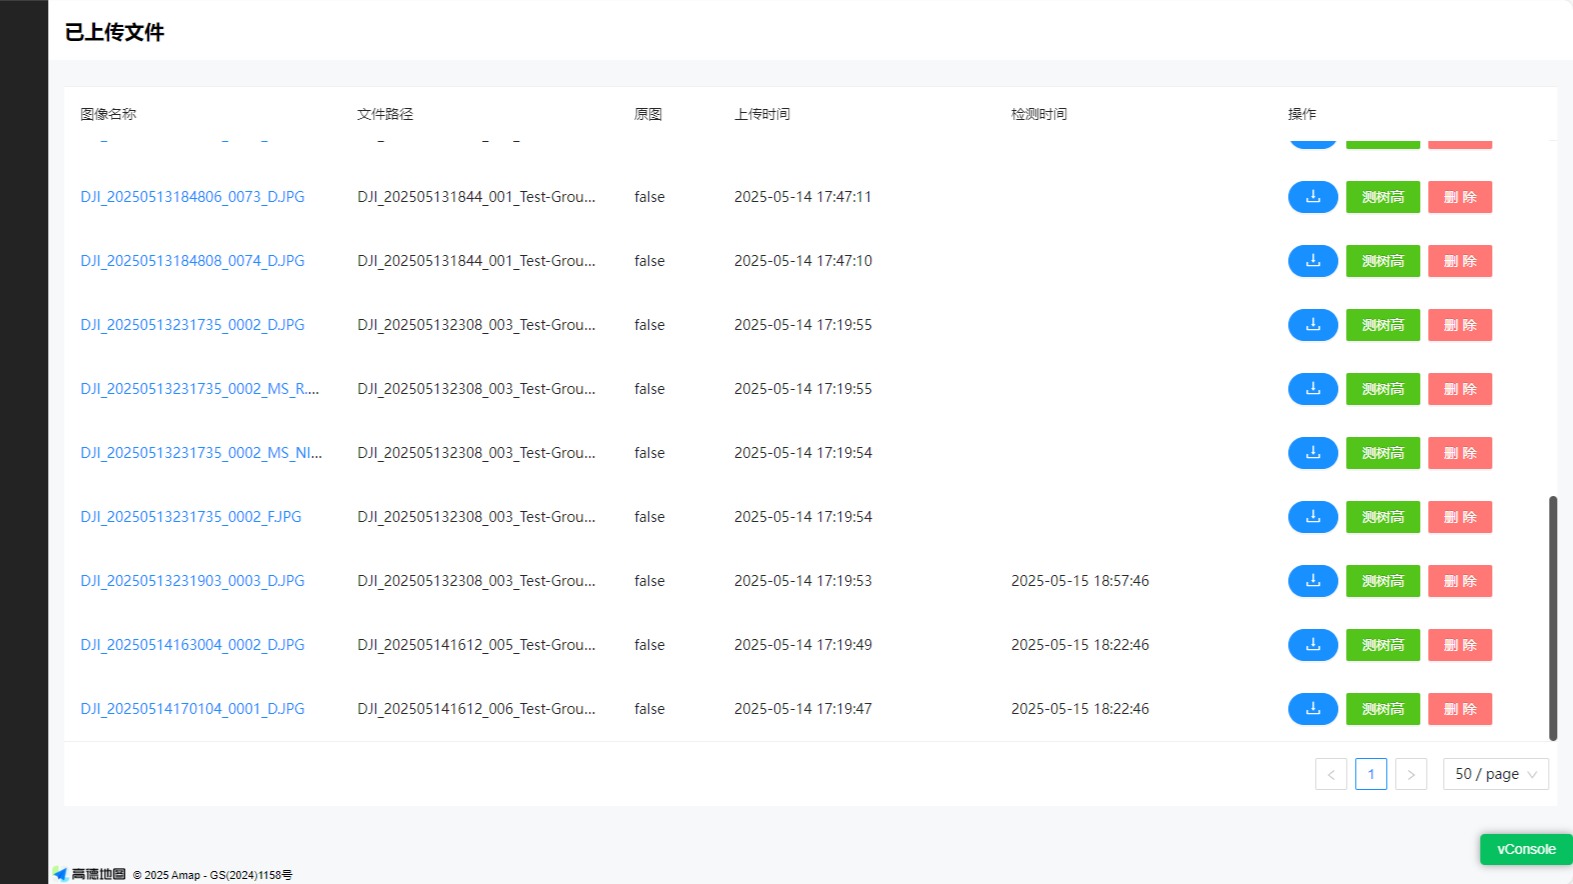Click the table vertical scrollbar thumb
The image size is (1573, 884).
tap(1553, 618)
